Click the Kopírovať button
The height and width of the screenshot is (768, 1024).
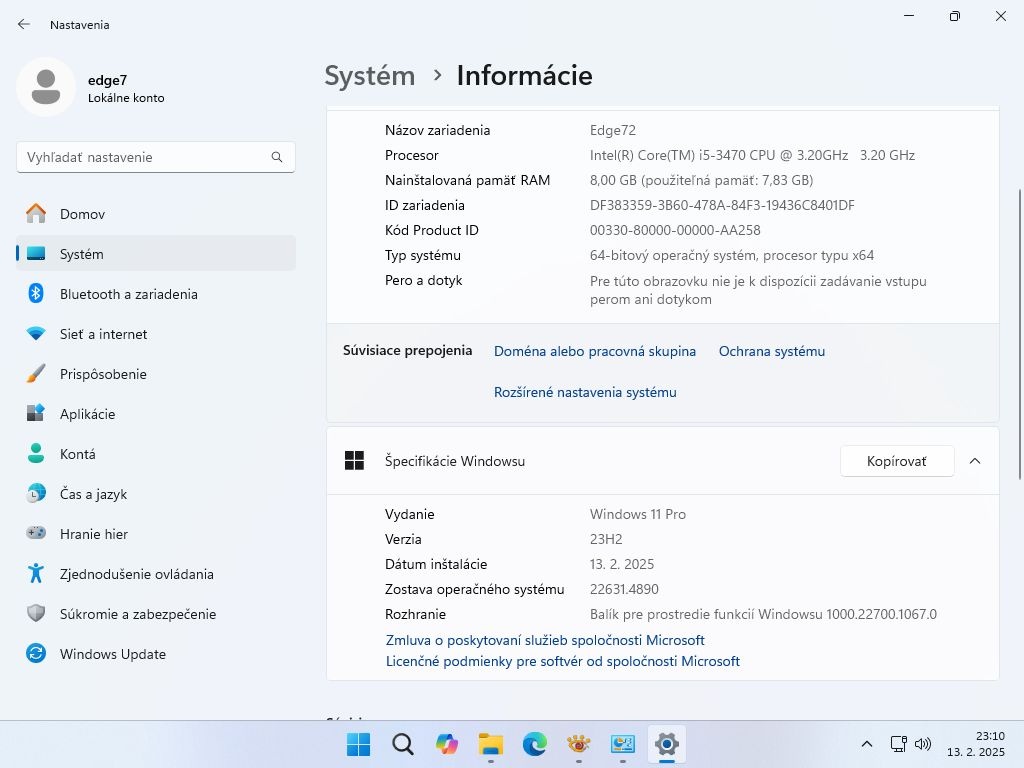point(897,461)
